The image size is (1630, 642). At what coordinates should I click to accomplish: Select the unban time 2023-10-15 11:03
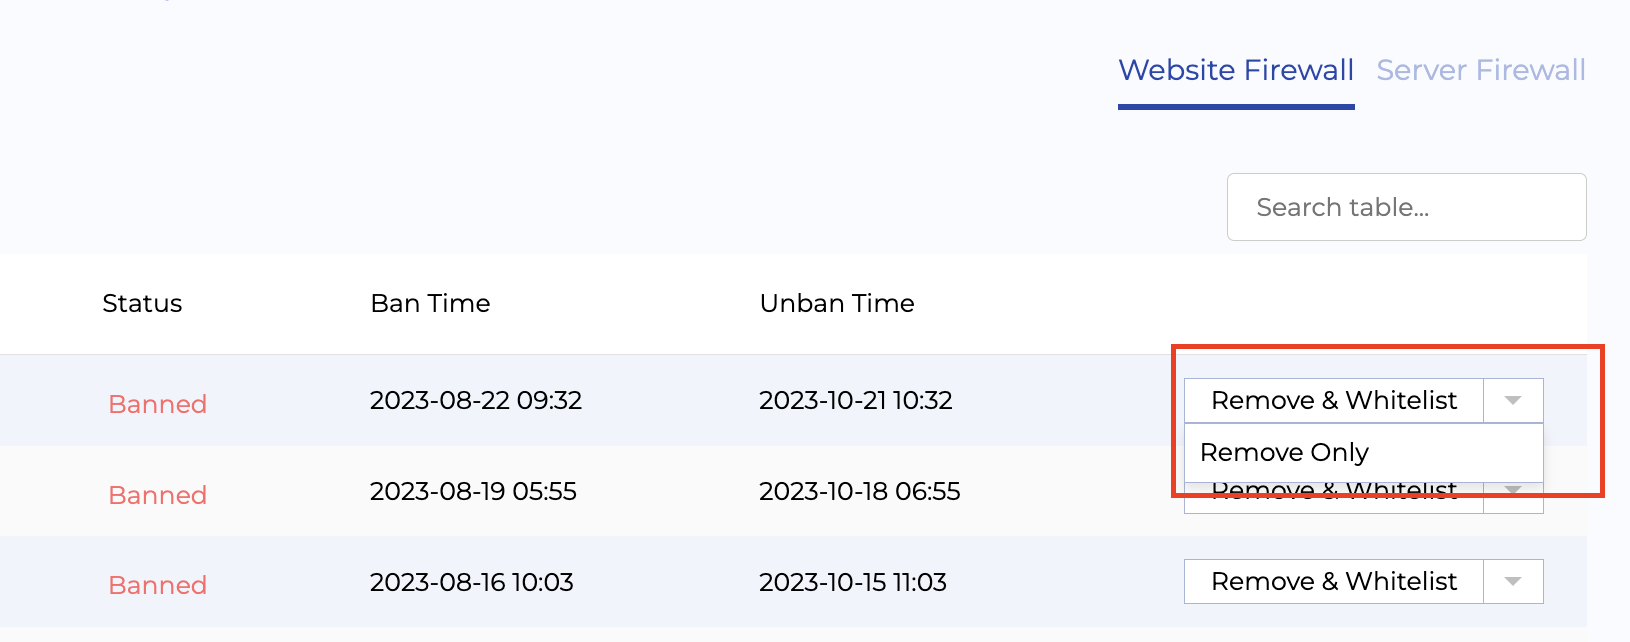click(x=852, y=582)
